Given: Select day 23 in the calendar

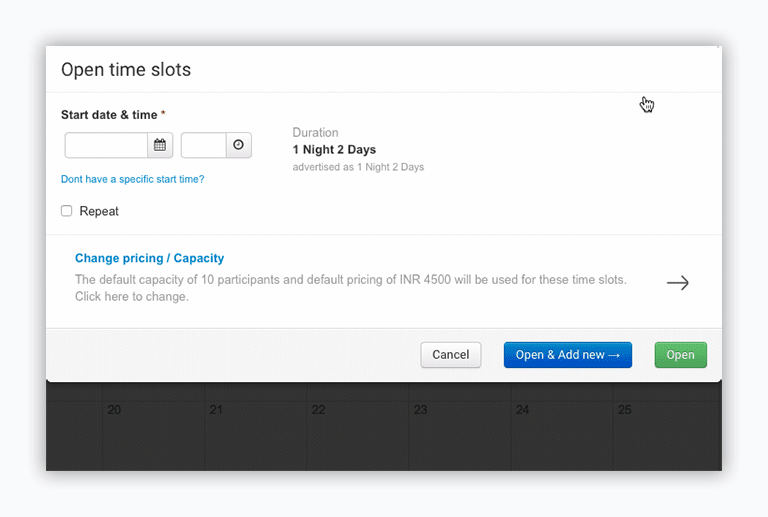Looking at the screenshot, I should (x=420, y=410).
